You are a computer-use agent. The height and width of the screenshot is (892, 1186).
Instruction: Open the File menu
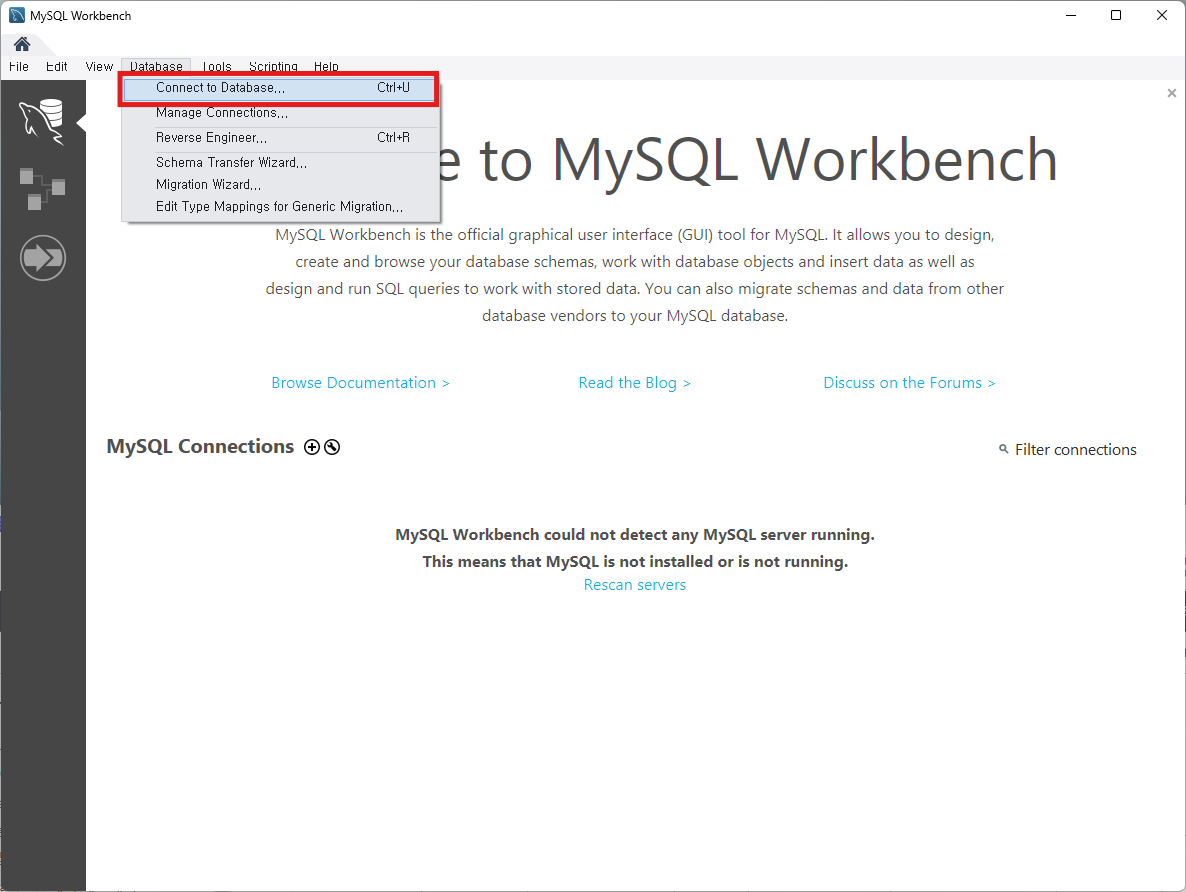[x=19, y=67]
